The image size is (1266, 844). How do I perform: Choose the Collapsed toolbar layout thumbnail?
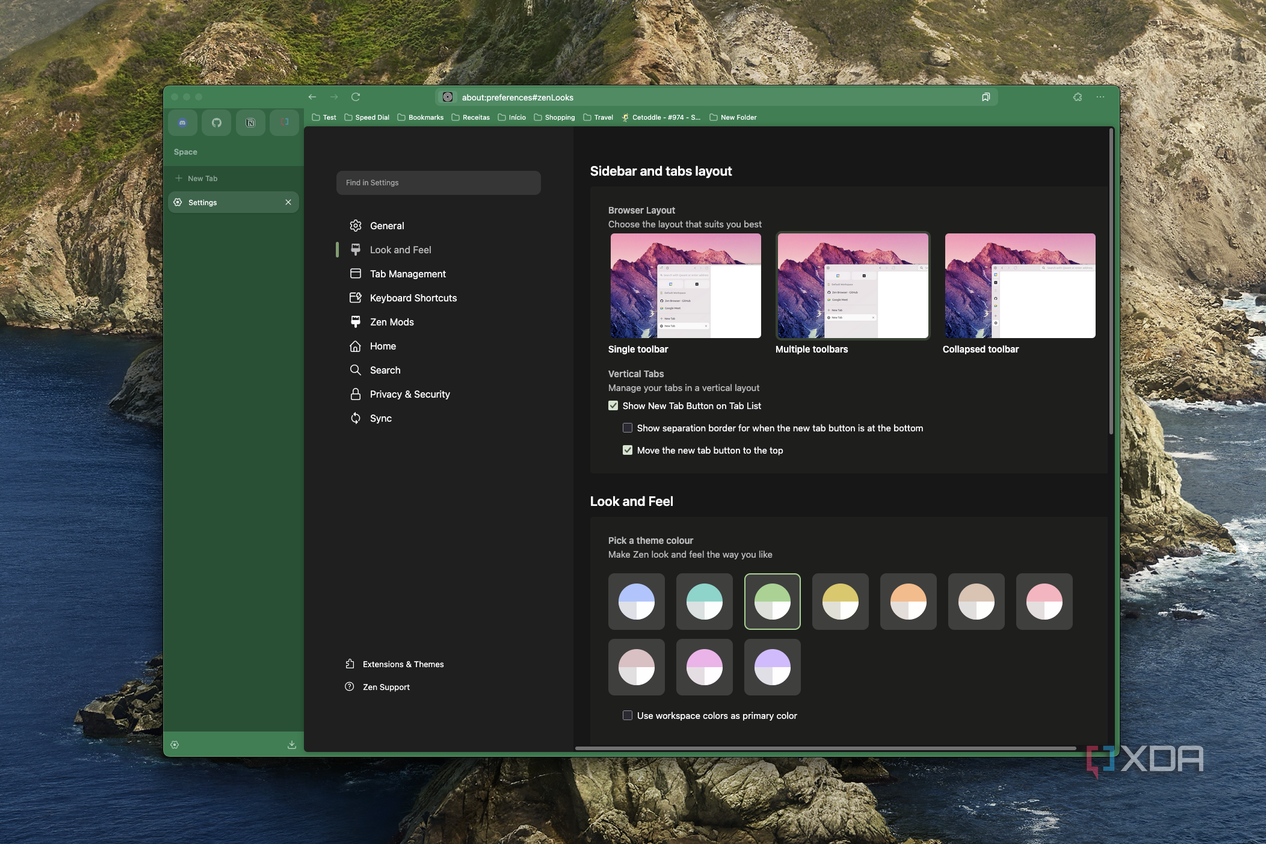tap(1020, 286)
